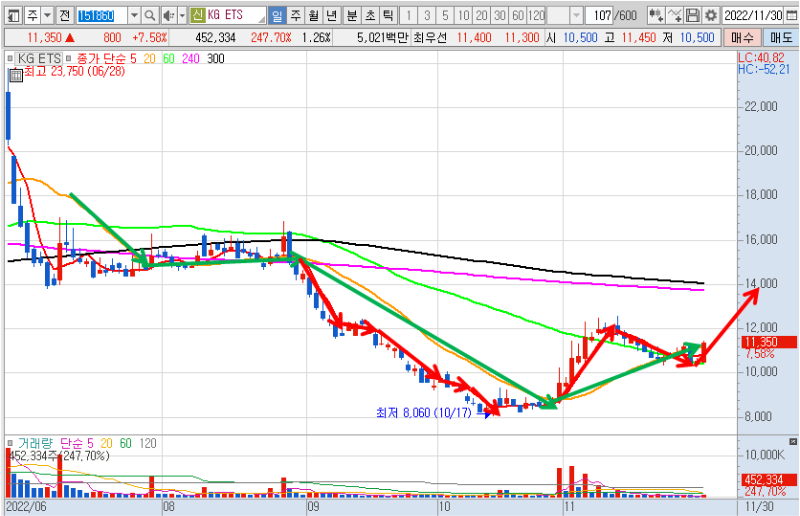This screenshot has width=800, height=516.
Task: Click the orange 20 moving average legend
Action: coord(149,59)
